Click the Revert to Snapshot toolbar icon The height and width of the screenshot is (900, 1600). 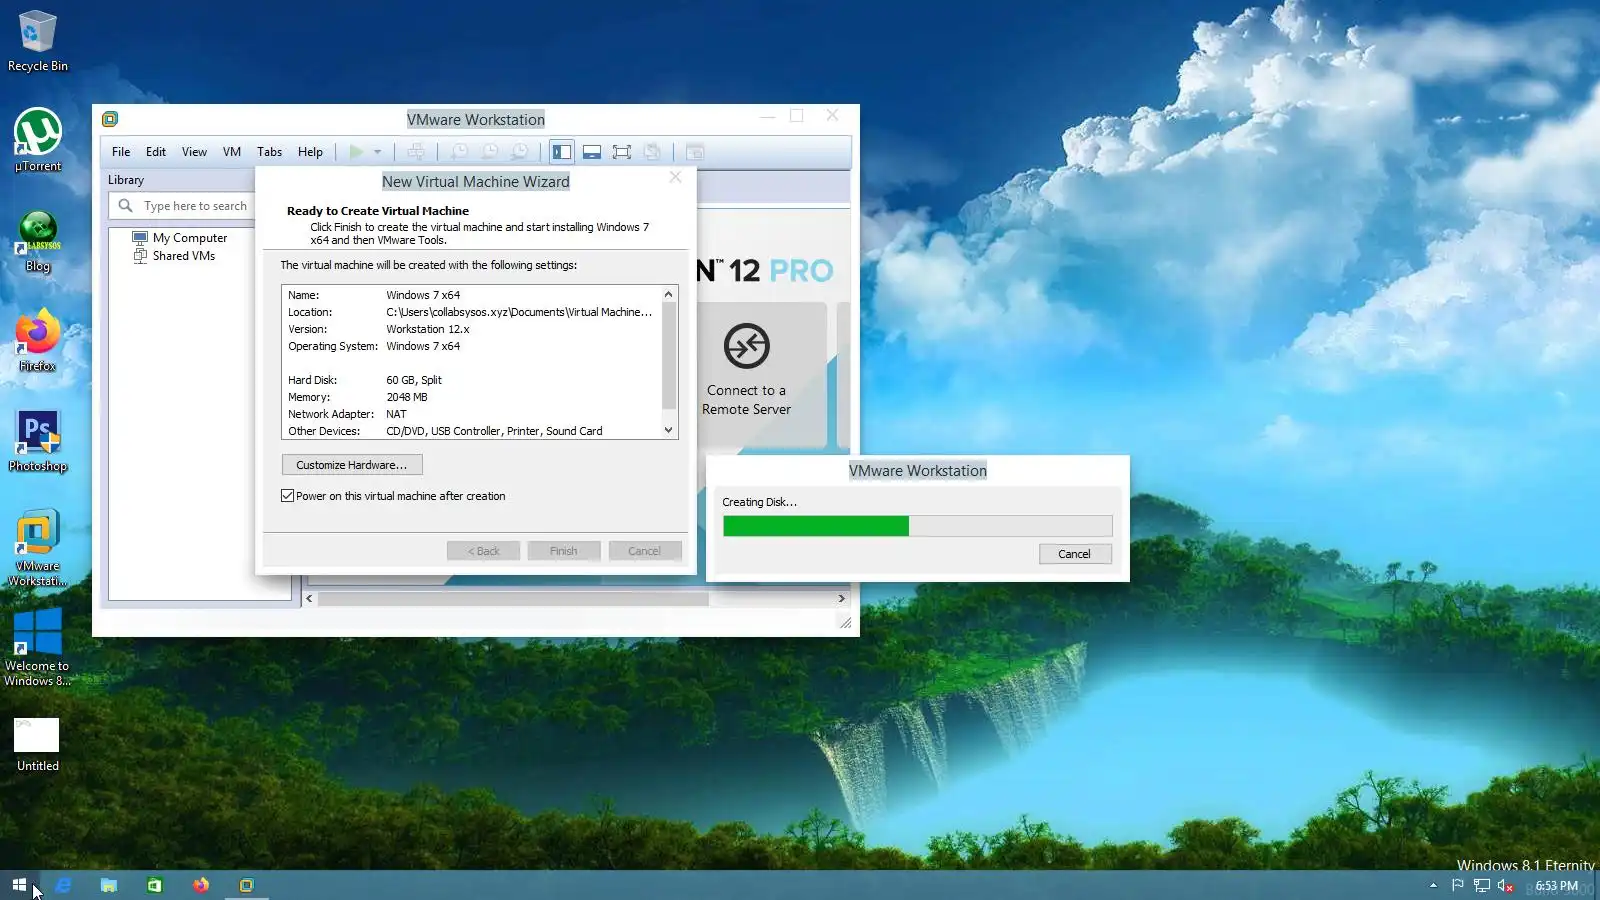489,152
